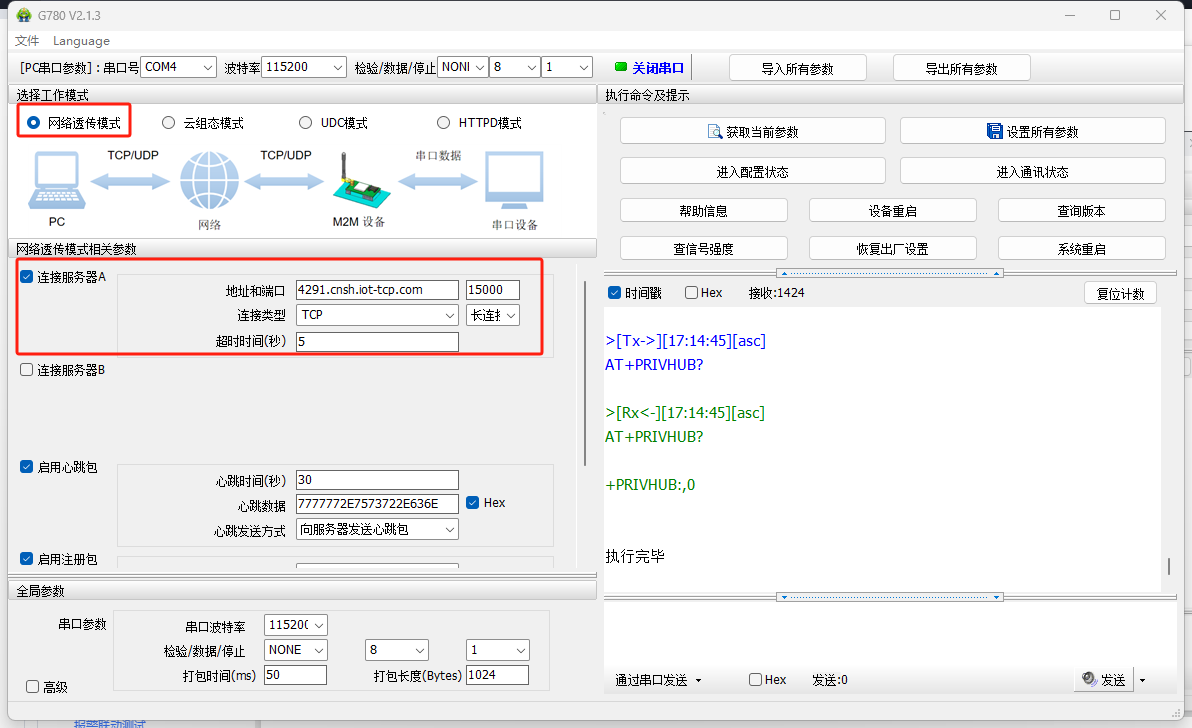
Task: Click the 复位计数 button
Action: 1120,293
